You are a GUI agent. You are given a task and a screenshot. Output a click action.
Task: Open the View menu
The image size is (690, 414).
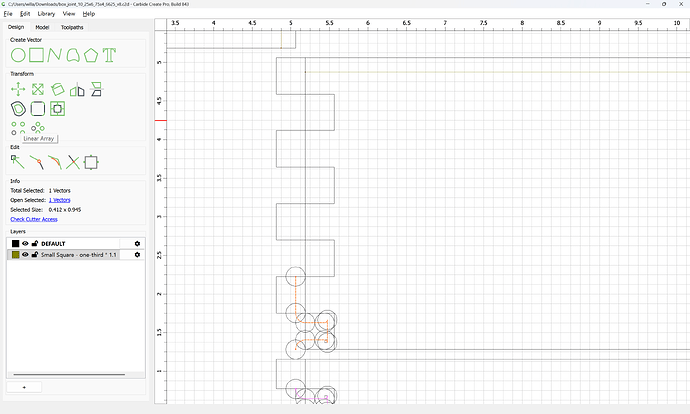tap(69, 14)
